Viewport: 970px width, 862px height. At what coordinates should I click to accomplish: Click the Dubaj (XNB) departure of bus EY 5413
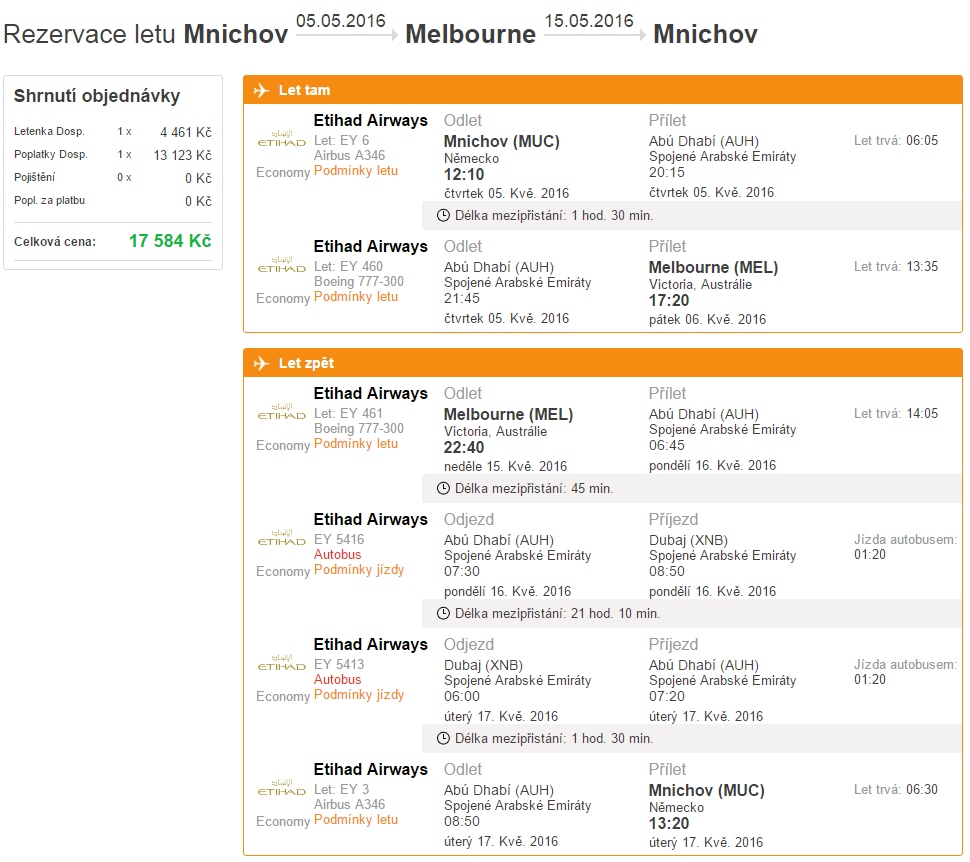(x=483, y=665)
